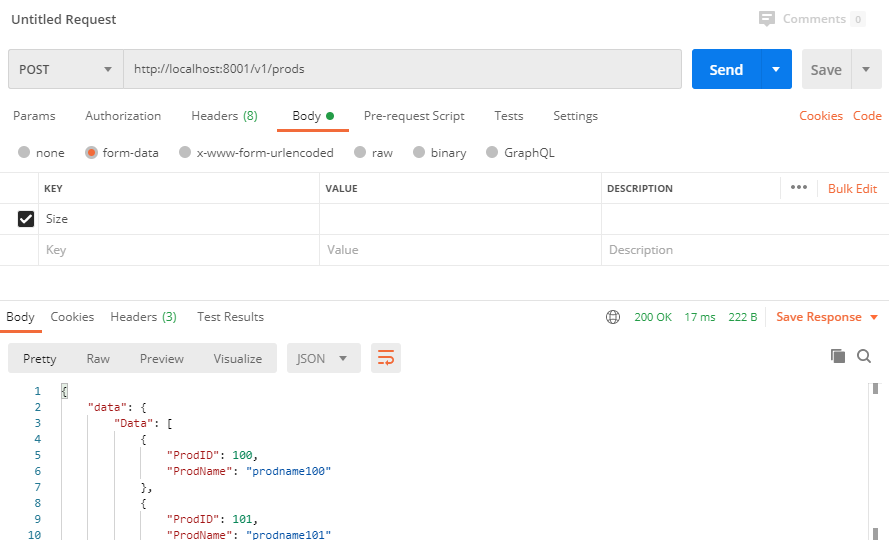
Task: Open the Comments icon
Action: (767, 19)
